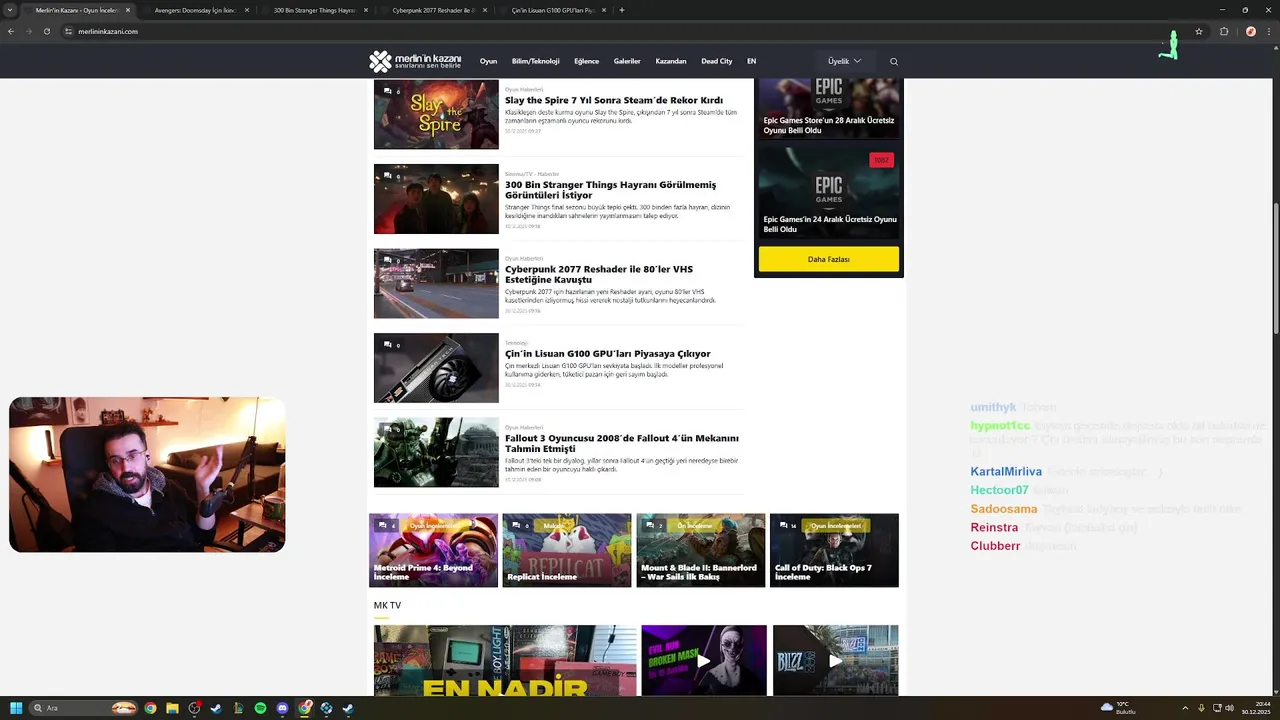Viewport: 1280px width, 720px height.
Task: Open the weather widget in taskbar
Action: tap(1118, 708)
